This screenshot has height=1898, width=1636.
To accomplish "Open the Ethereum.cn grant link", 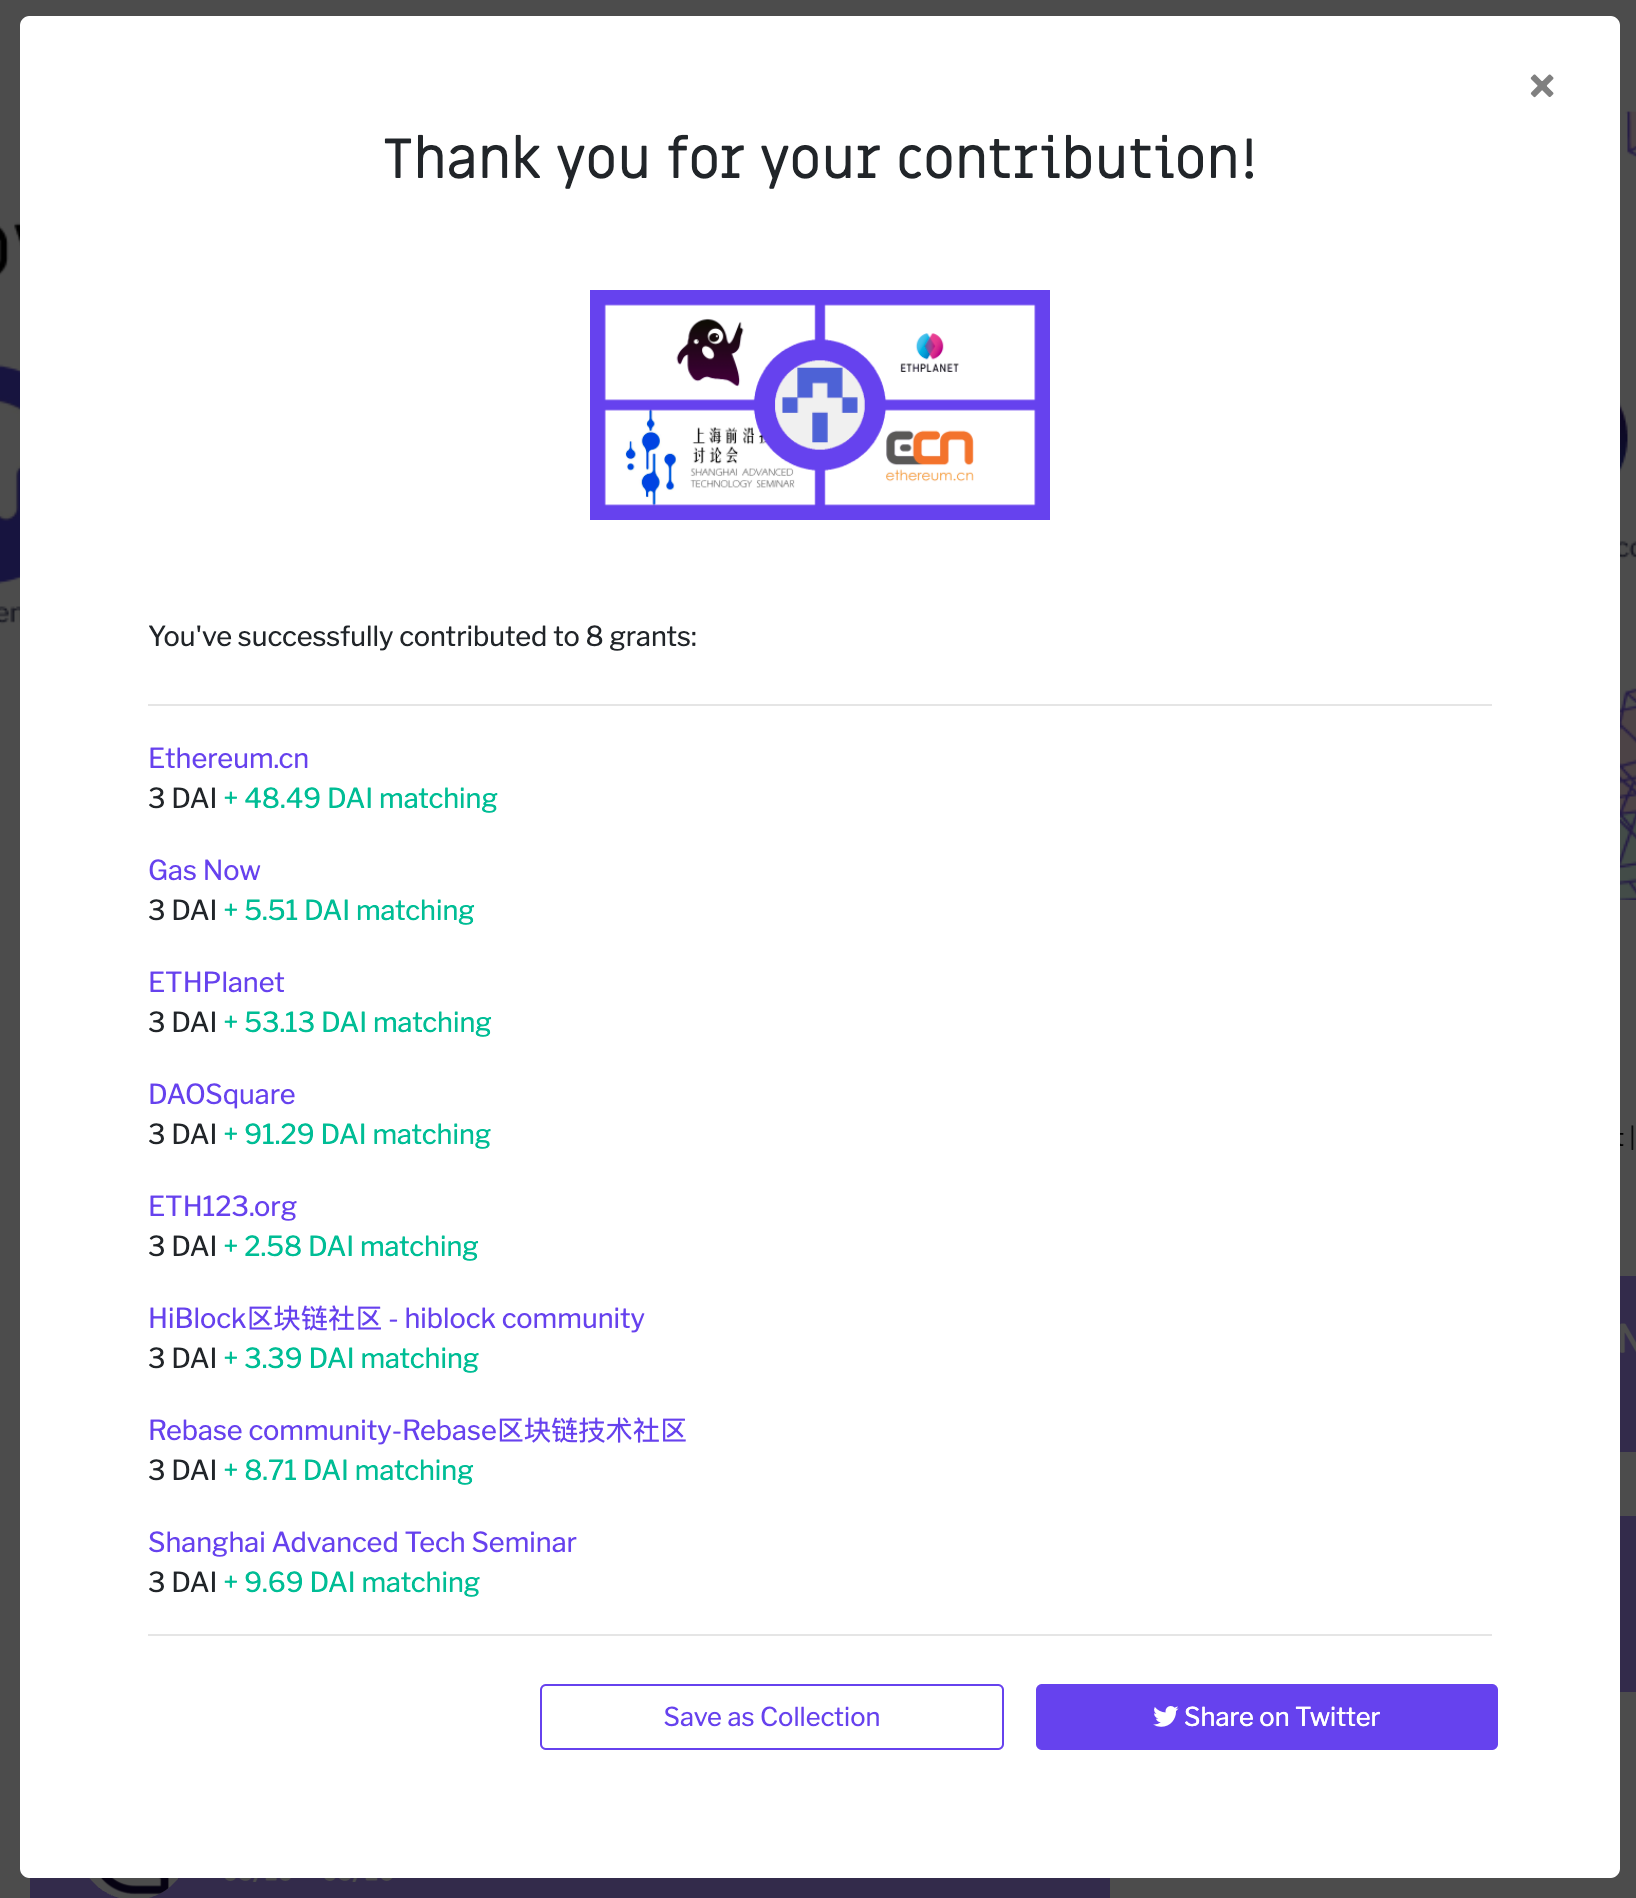I will click(228, 758).
